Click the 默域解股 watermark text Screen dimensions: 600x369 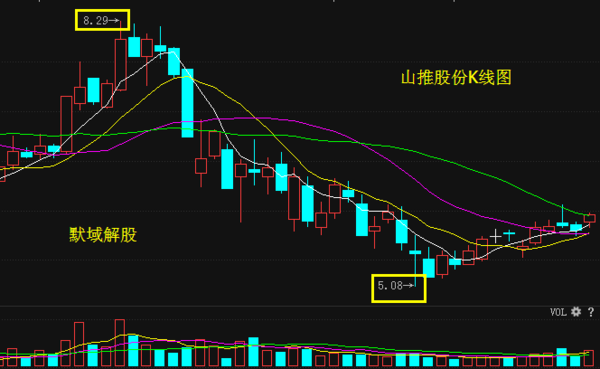tap(103, 235)
